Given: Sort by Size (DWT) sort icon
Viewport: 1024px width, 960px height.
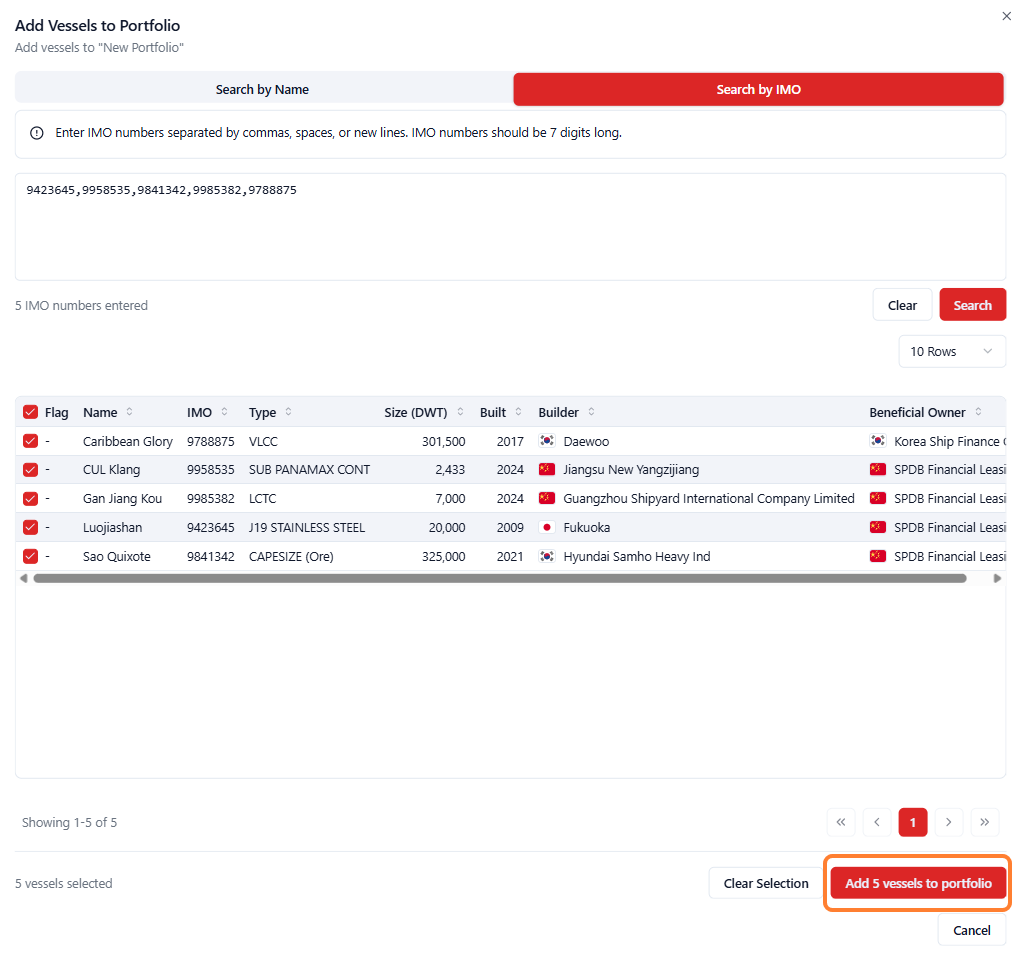Looking at the screenshot, I should coord(460,412).
